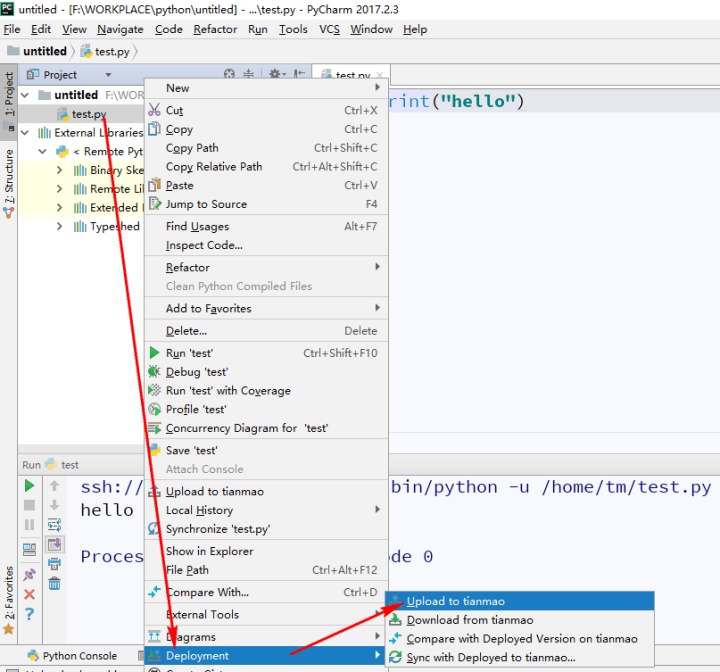Open the Tools menu in menu bar
This screenshot has width=720, height=672.
pyautogui.click(x=293, y=29)
